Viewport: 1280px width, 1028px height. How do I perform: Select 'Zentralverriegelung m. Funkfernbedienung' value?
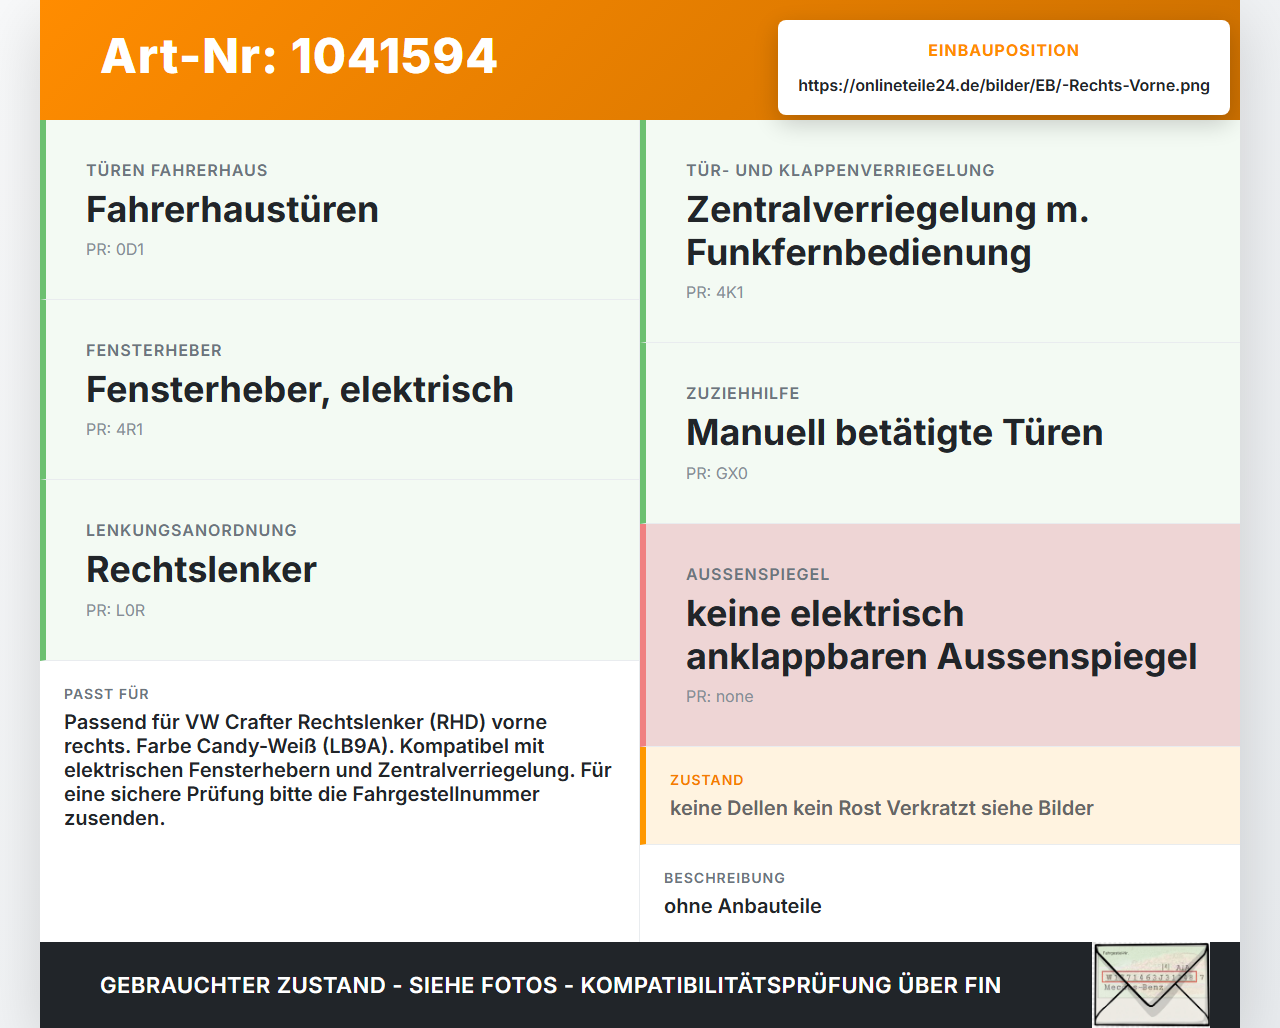coord(887,231)
